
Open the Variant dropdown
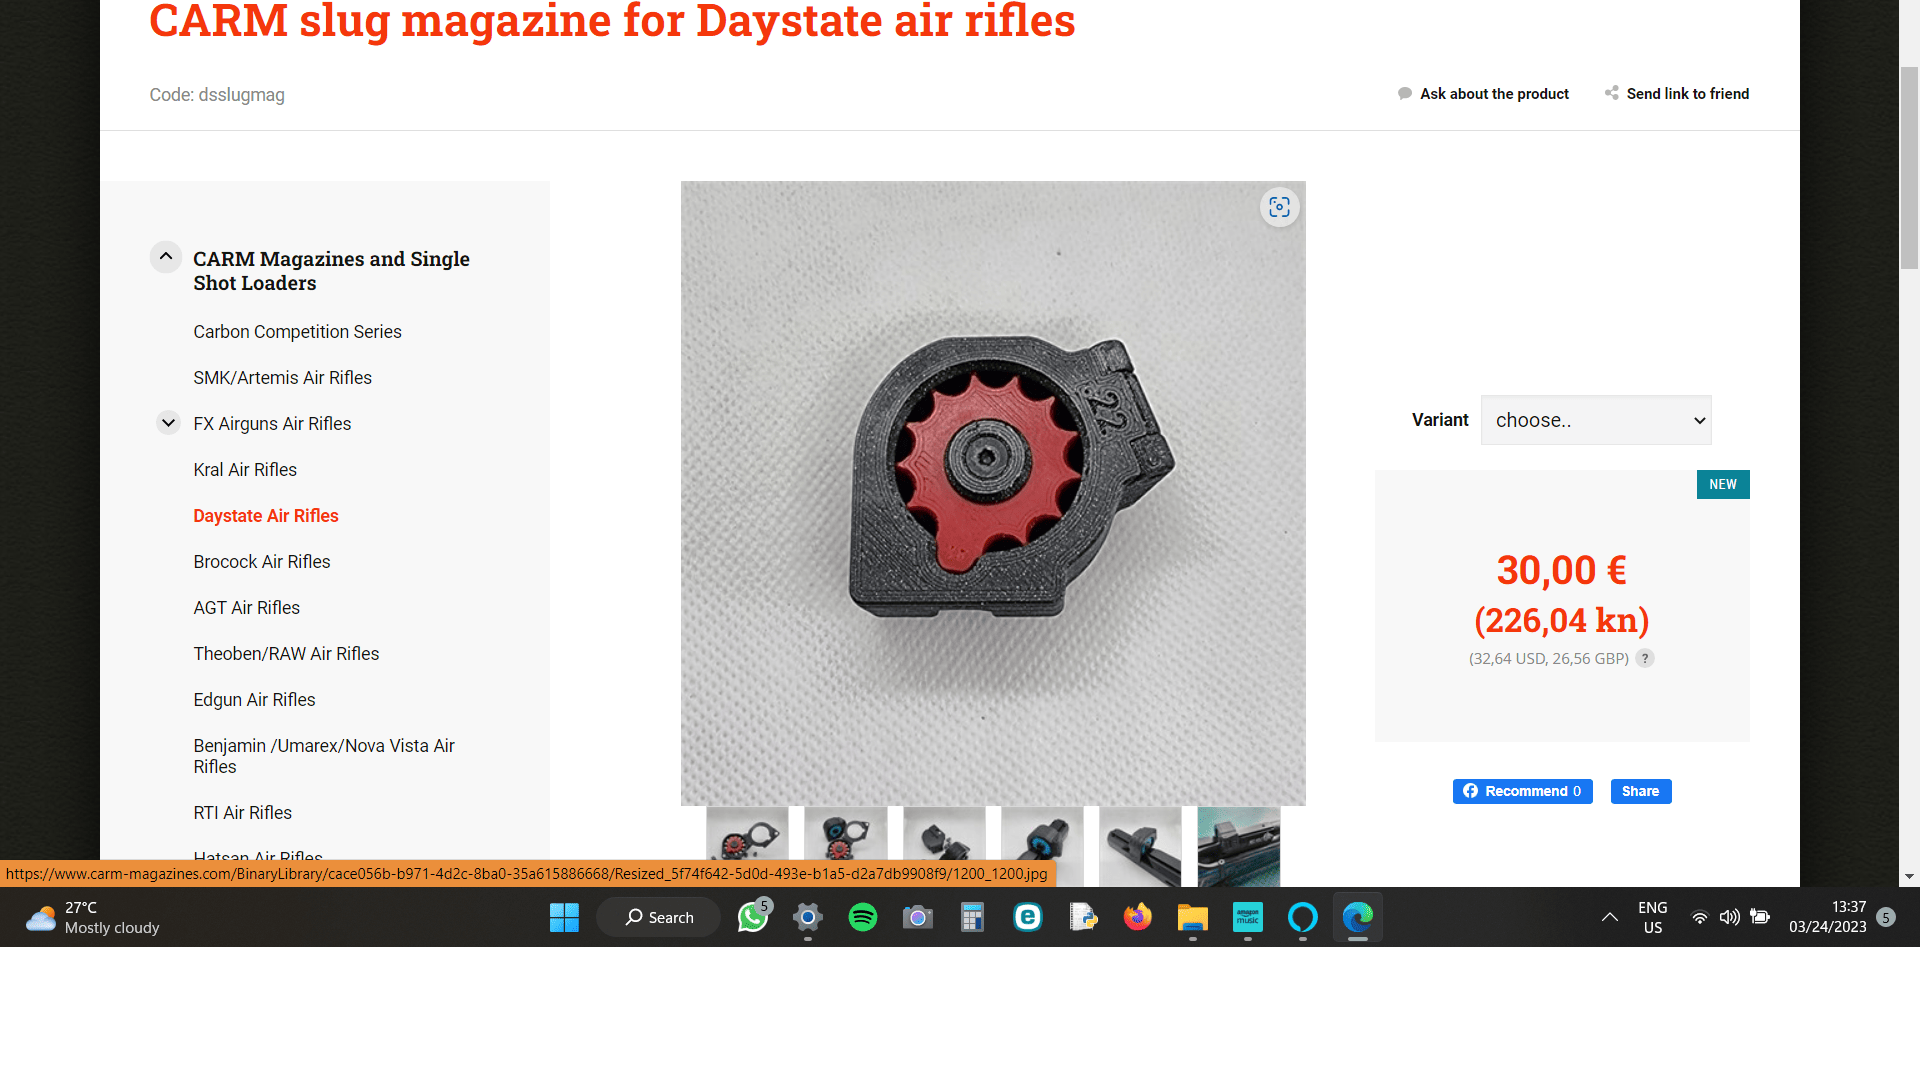tap(1596, 420)
